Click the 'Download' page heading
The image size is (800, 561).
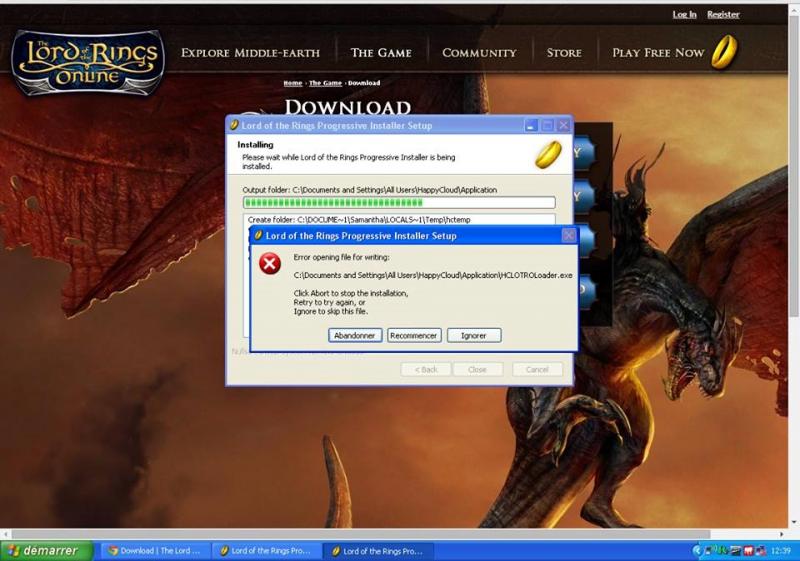347,107
